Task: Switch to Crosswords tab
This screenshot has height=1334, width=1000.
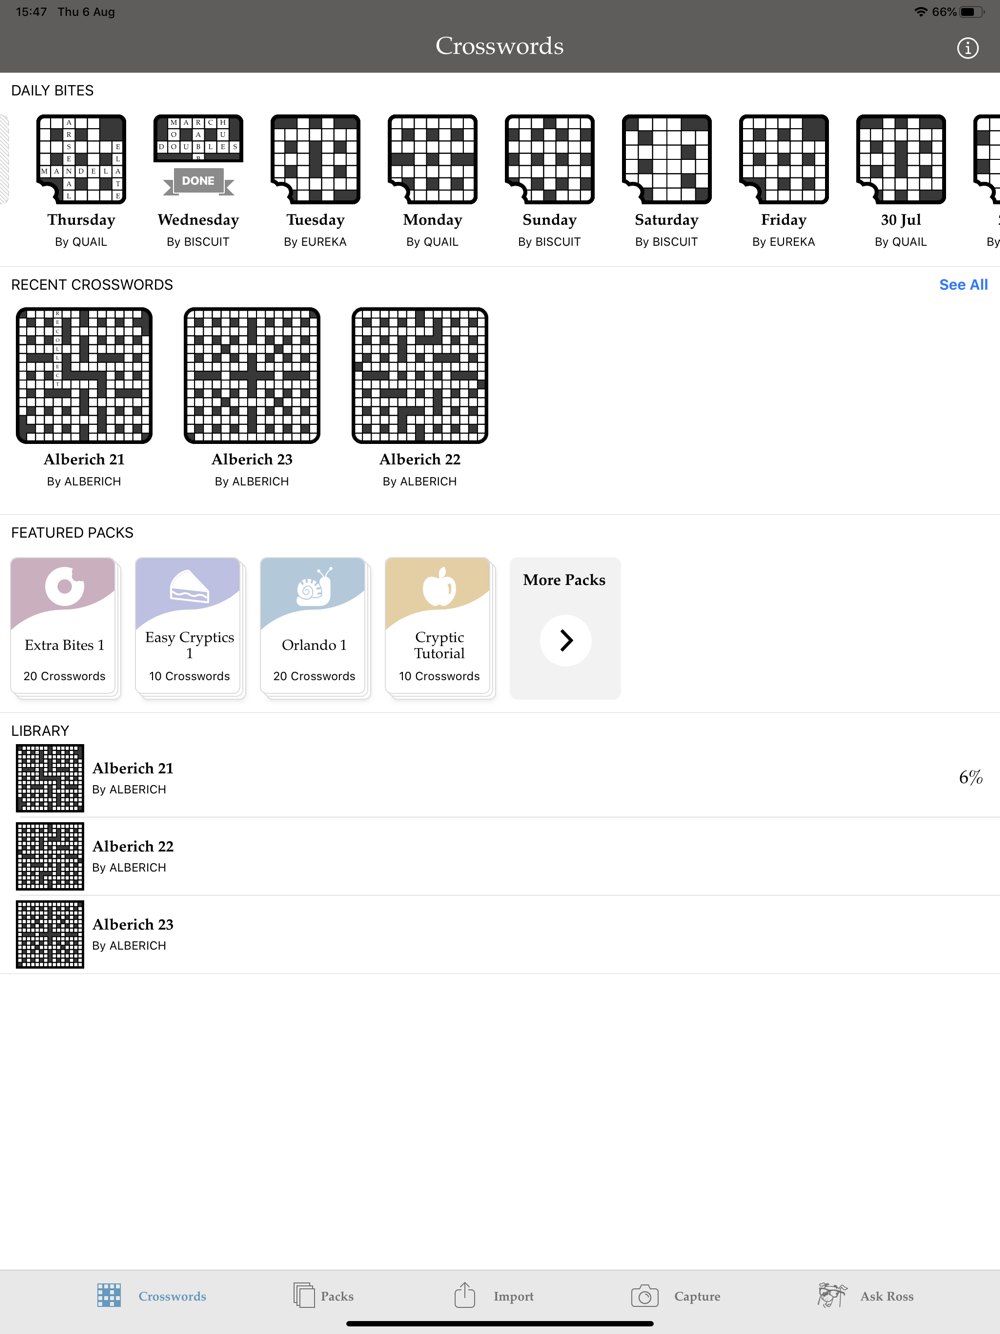Action: point(152,1296)
